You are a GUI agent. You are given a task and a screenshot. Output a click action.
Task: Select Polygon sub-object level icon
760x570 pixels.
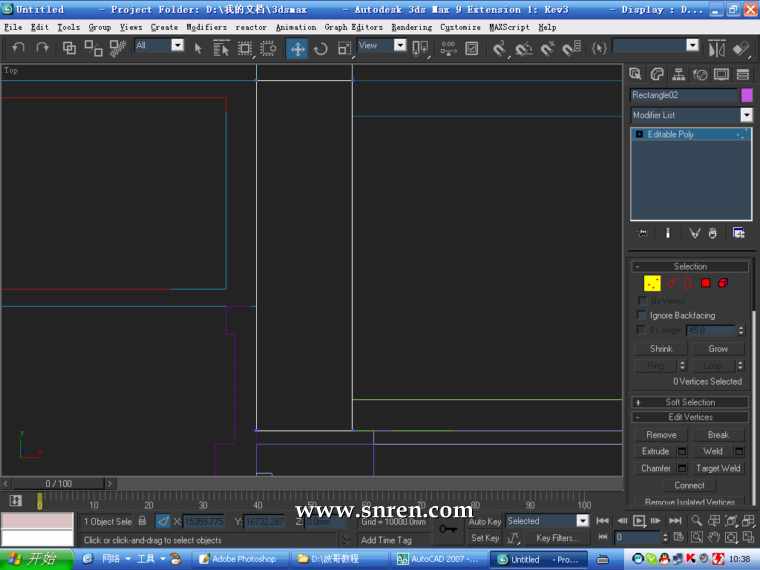706,283
